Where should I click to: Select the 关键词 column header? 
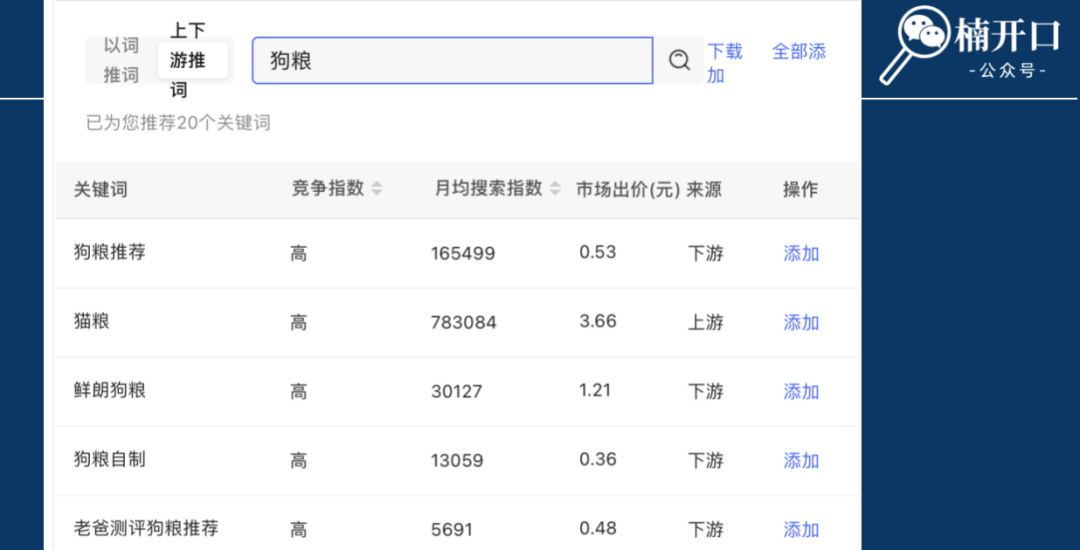(x=101, y=190)
